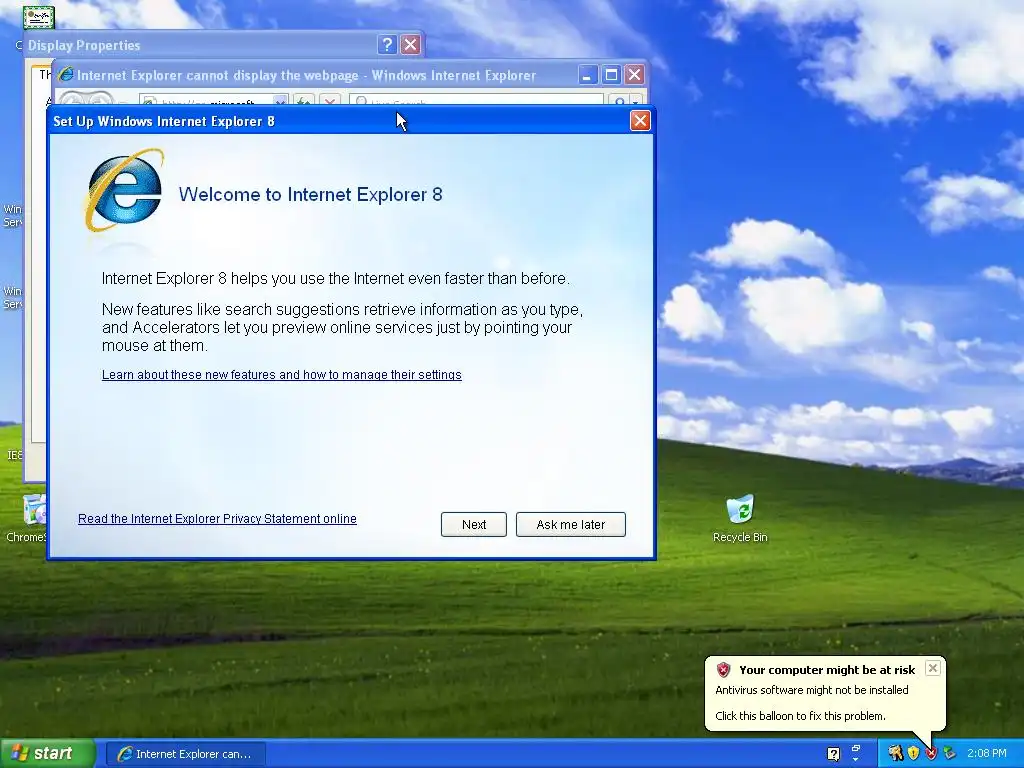The width and height of the screenshot is (1024, 768).
Task: Click the 2:08 PM taskbar clock
Action: (987, 754)
